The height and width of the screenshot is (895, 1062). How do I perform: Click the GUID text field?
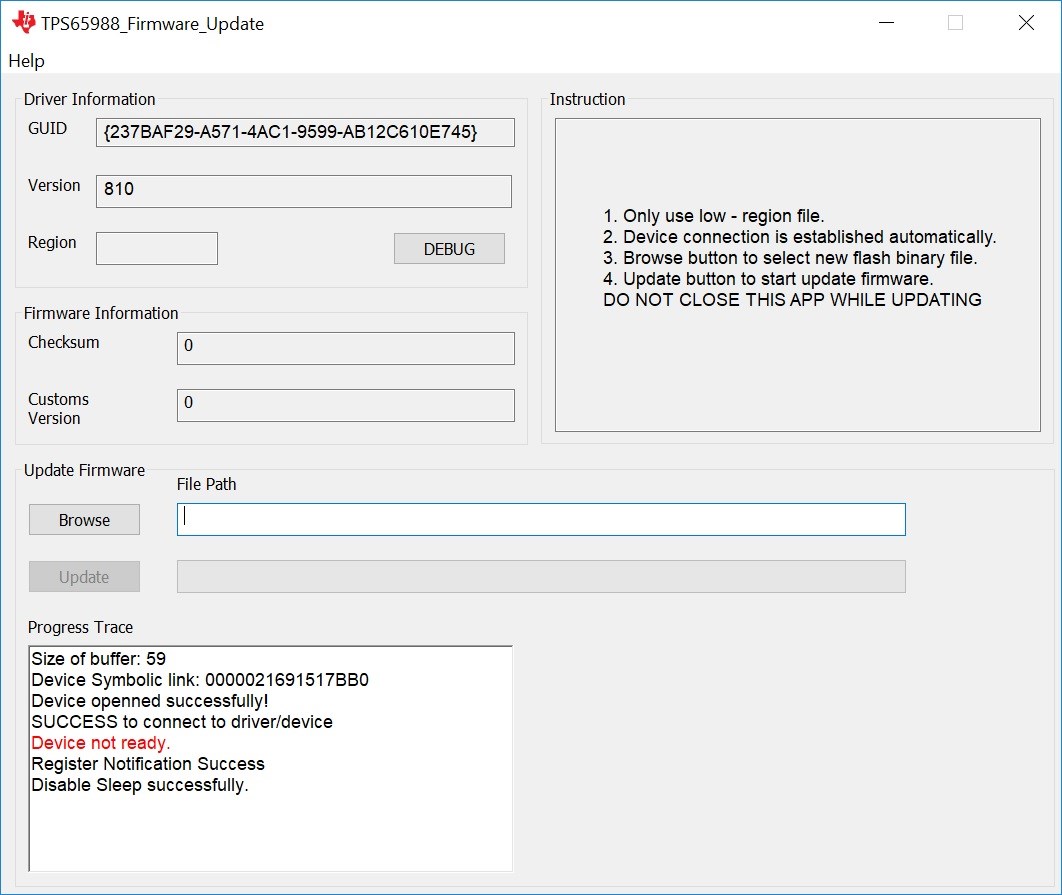tap(305, 132)
